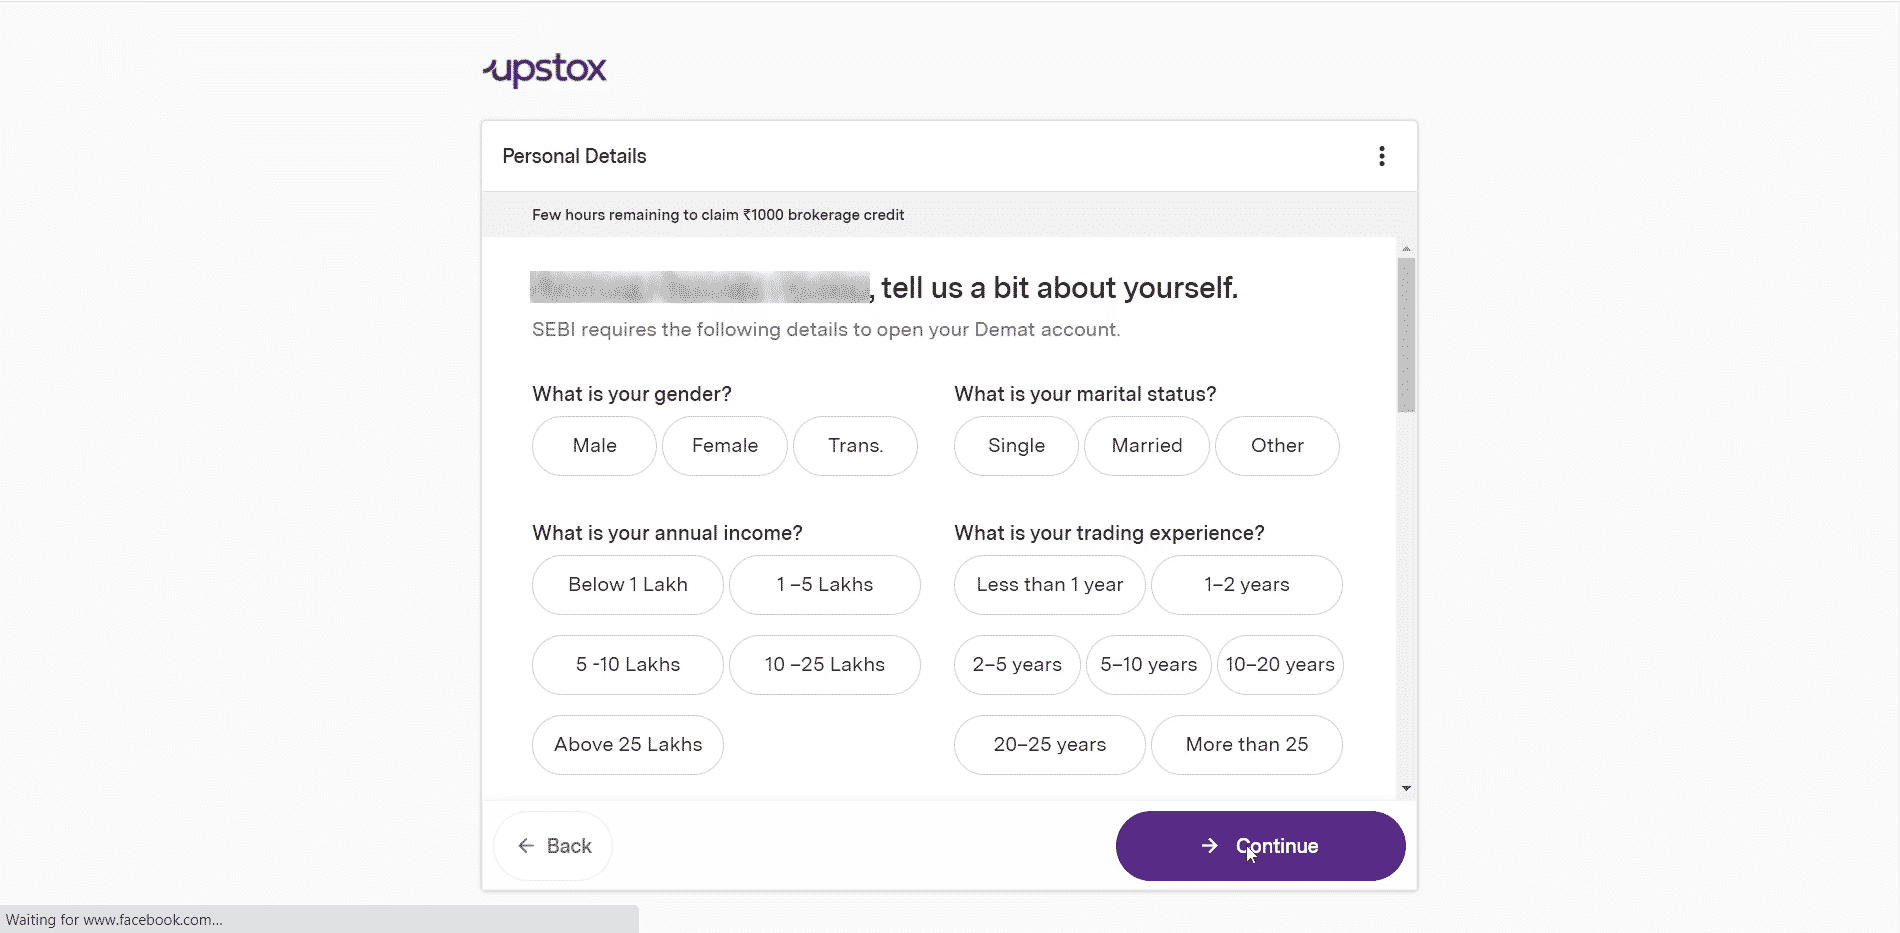Select Single marital status

click(x=1015, y=446)
